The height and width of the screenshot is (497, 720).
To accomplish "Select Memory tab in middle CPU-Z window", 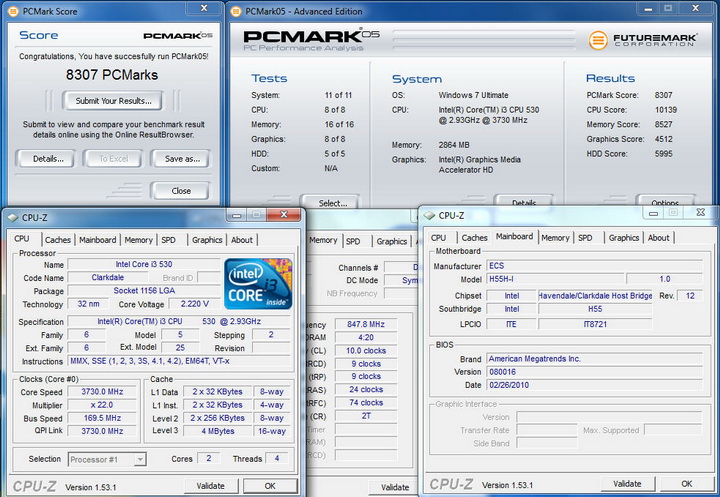I will click(x=323, y=240).
